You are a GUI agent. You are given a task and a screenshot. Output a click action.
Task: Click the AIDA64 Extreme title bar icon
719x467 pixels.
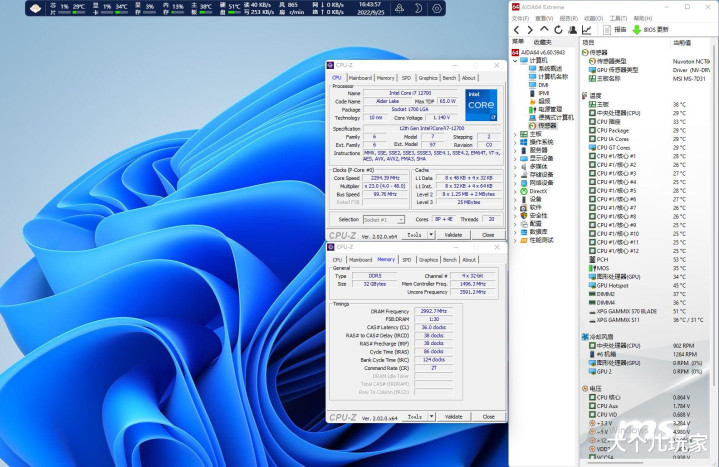[x=515, y=6]
